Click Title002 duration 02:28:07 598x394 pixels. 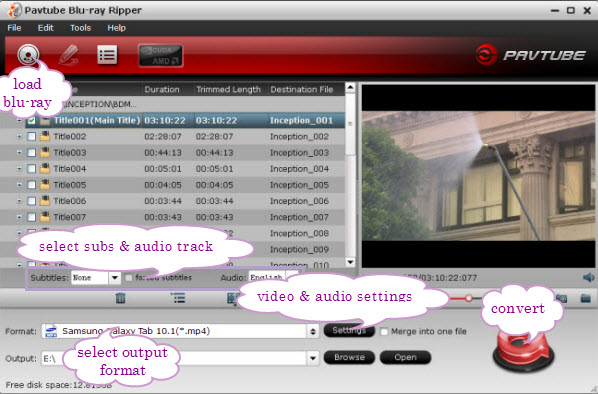(x=163, y=137)
